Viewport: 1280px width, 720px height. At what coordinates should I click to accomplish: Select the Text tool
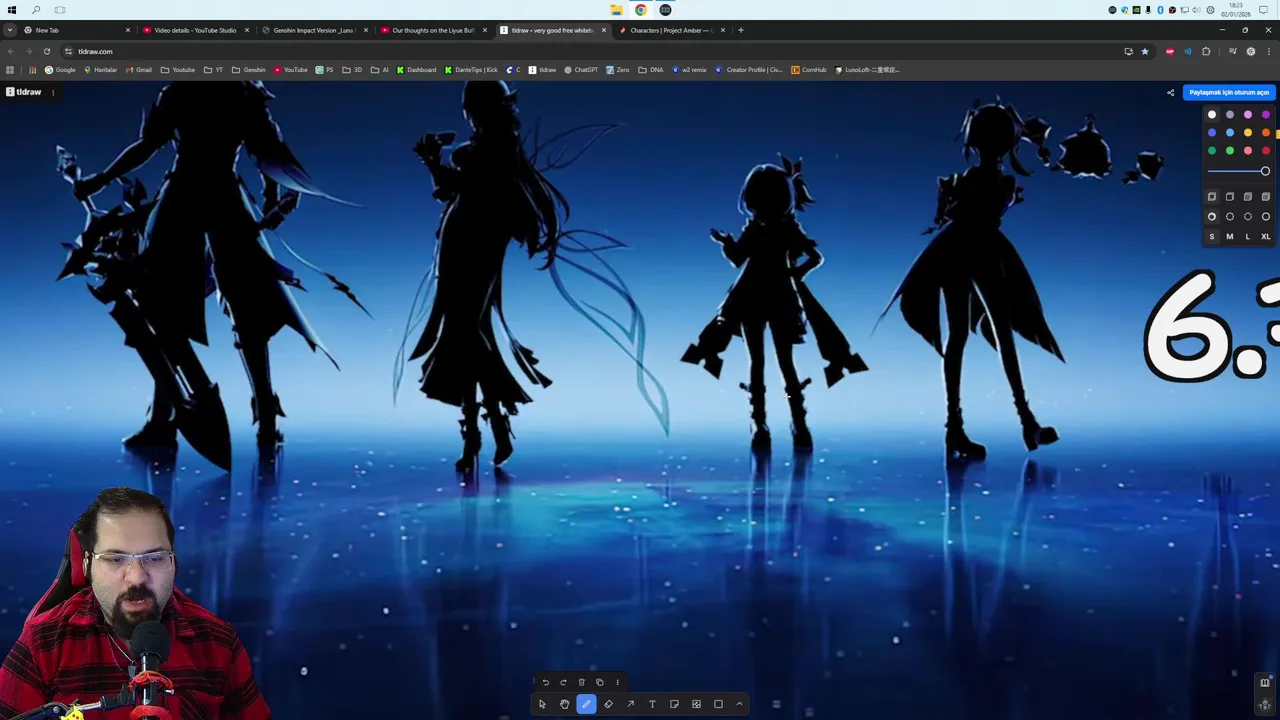click(x=652, y=704)
